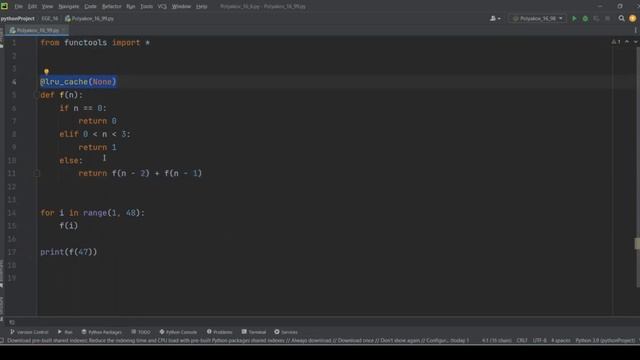This screenshot has height=360, width=640.
Task: Run the Polyakov_16_98 configuration
Action: (574, 18)
